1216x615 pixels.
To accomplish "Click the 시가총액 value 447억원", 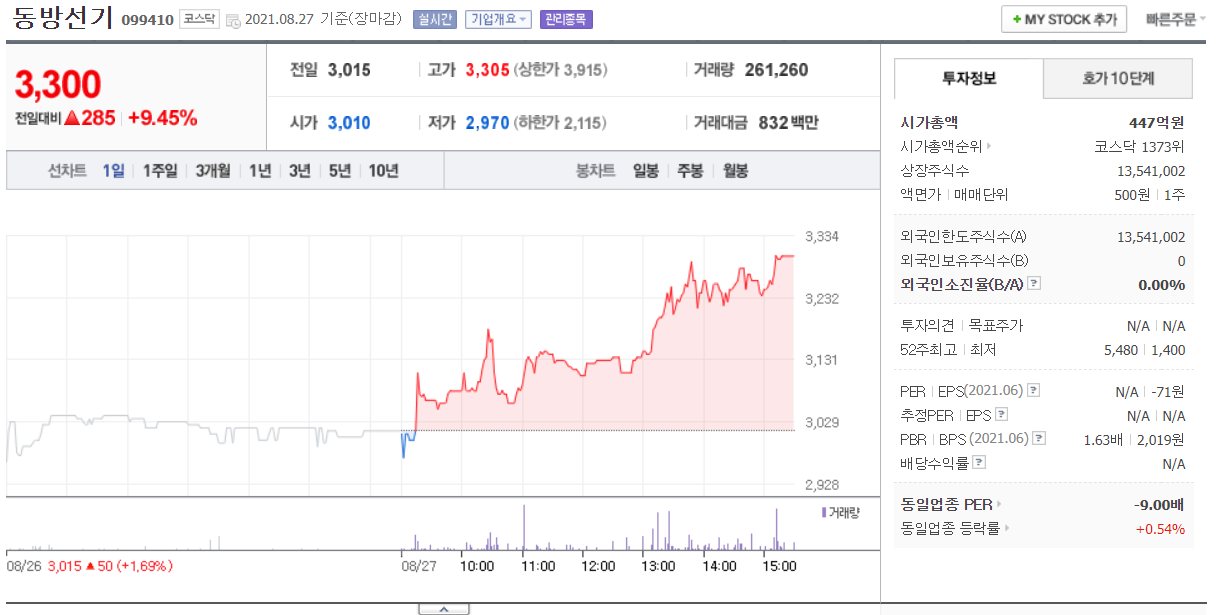I will coord(1156,123).
